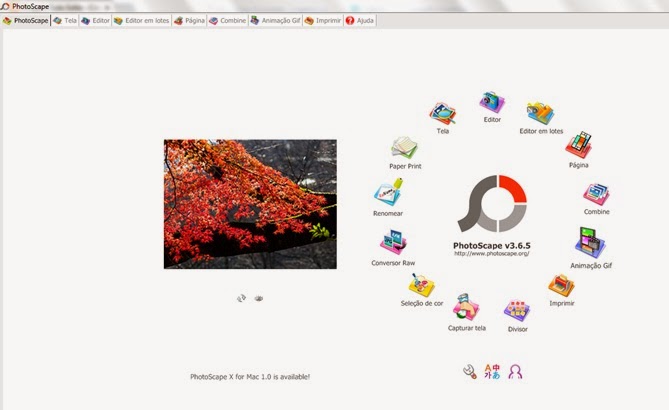The image size is (669, 410).
Task: Open the Ajuda help tab
Action: 360,20
